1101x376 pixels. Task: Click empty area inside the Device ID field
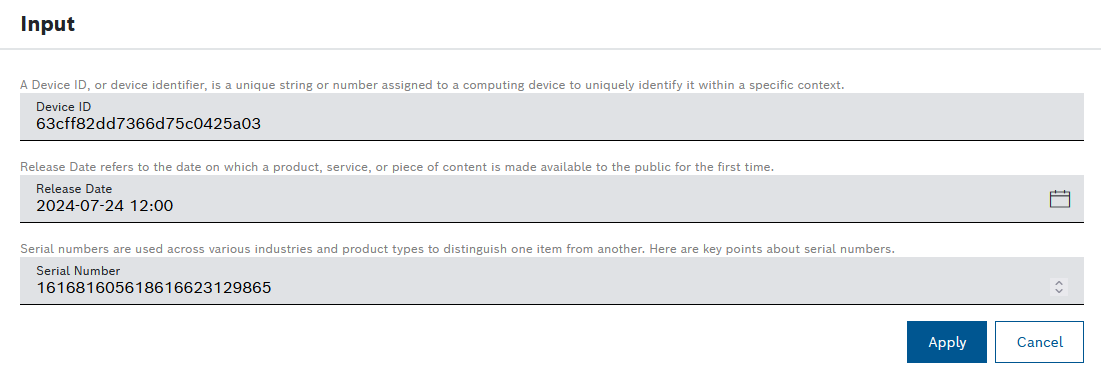[x=667, y=119]
